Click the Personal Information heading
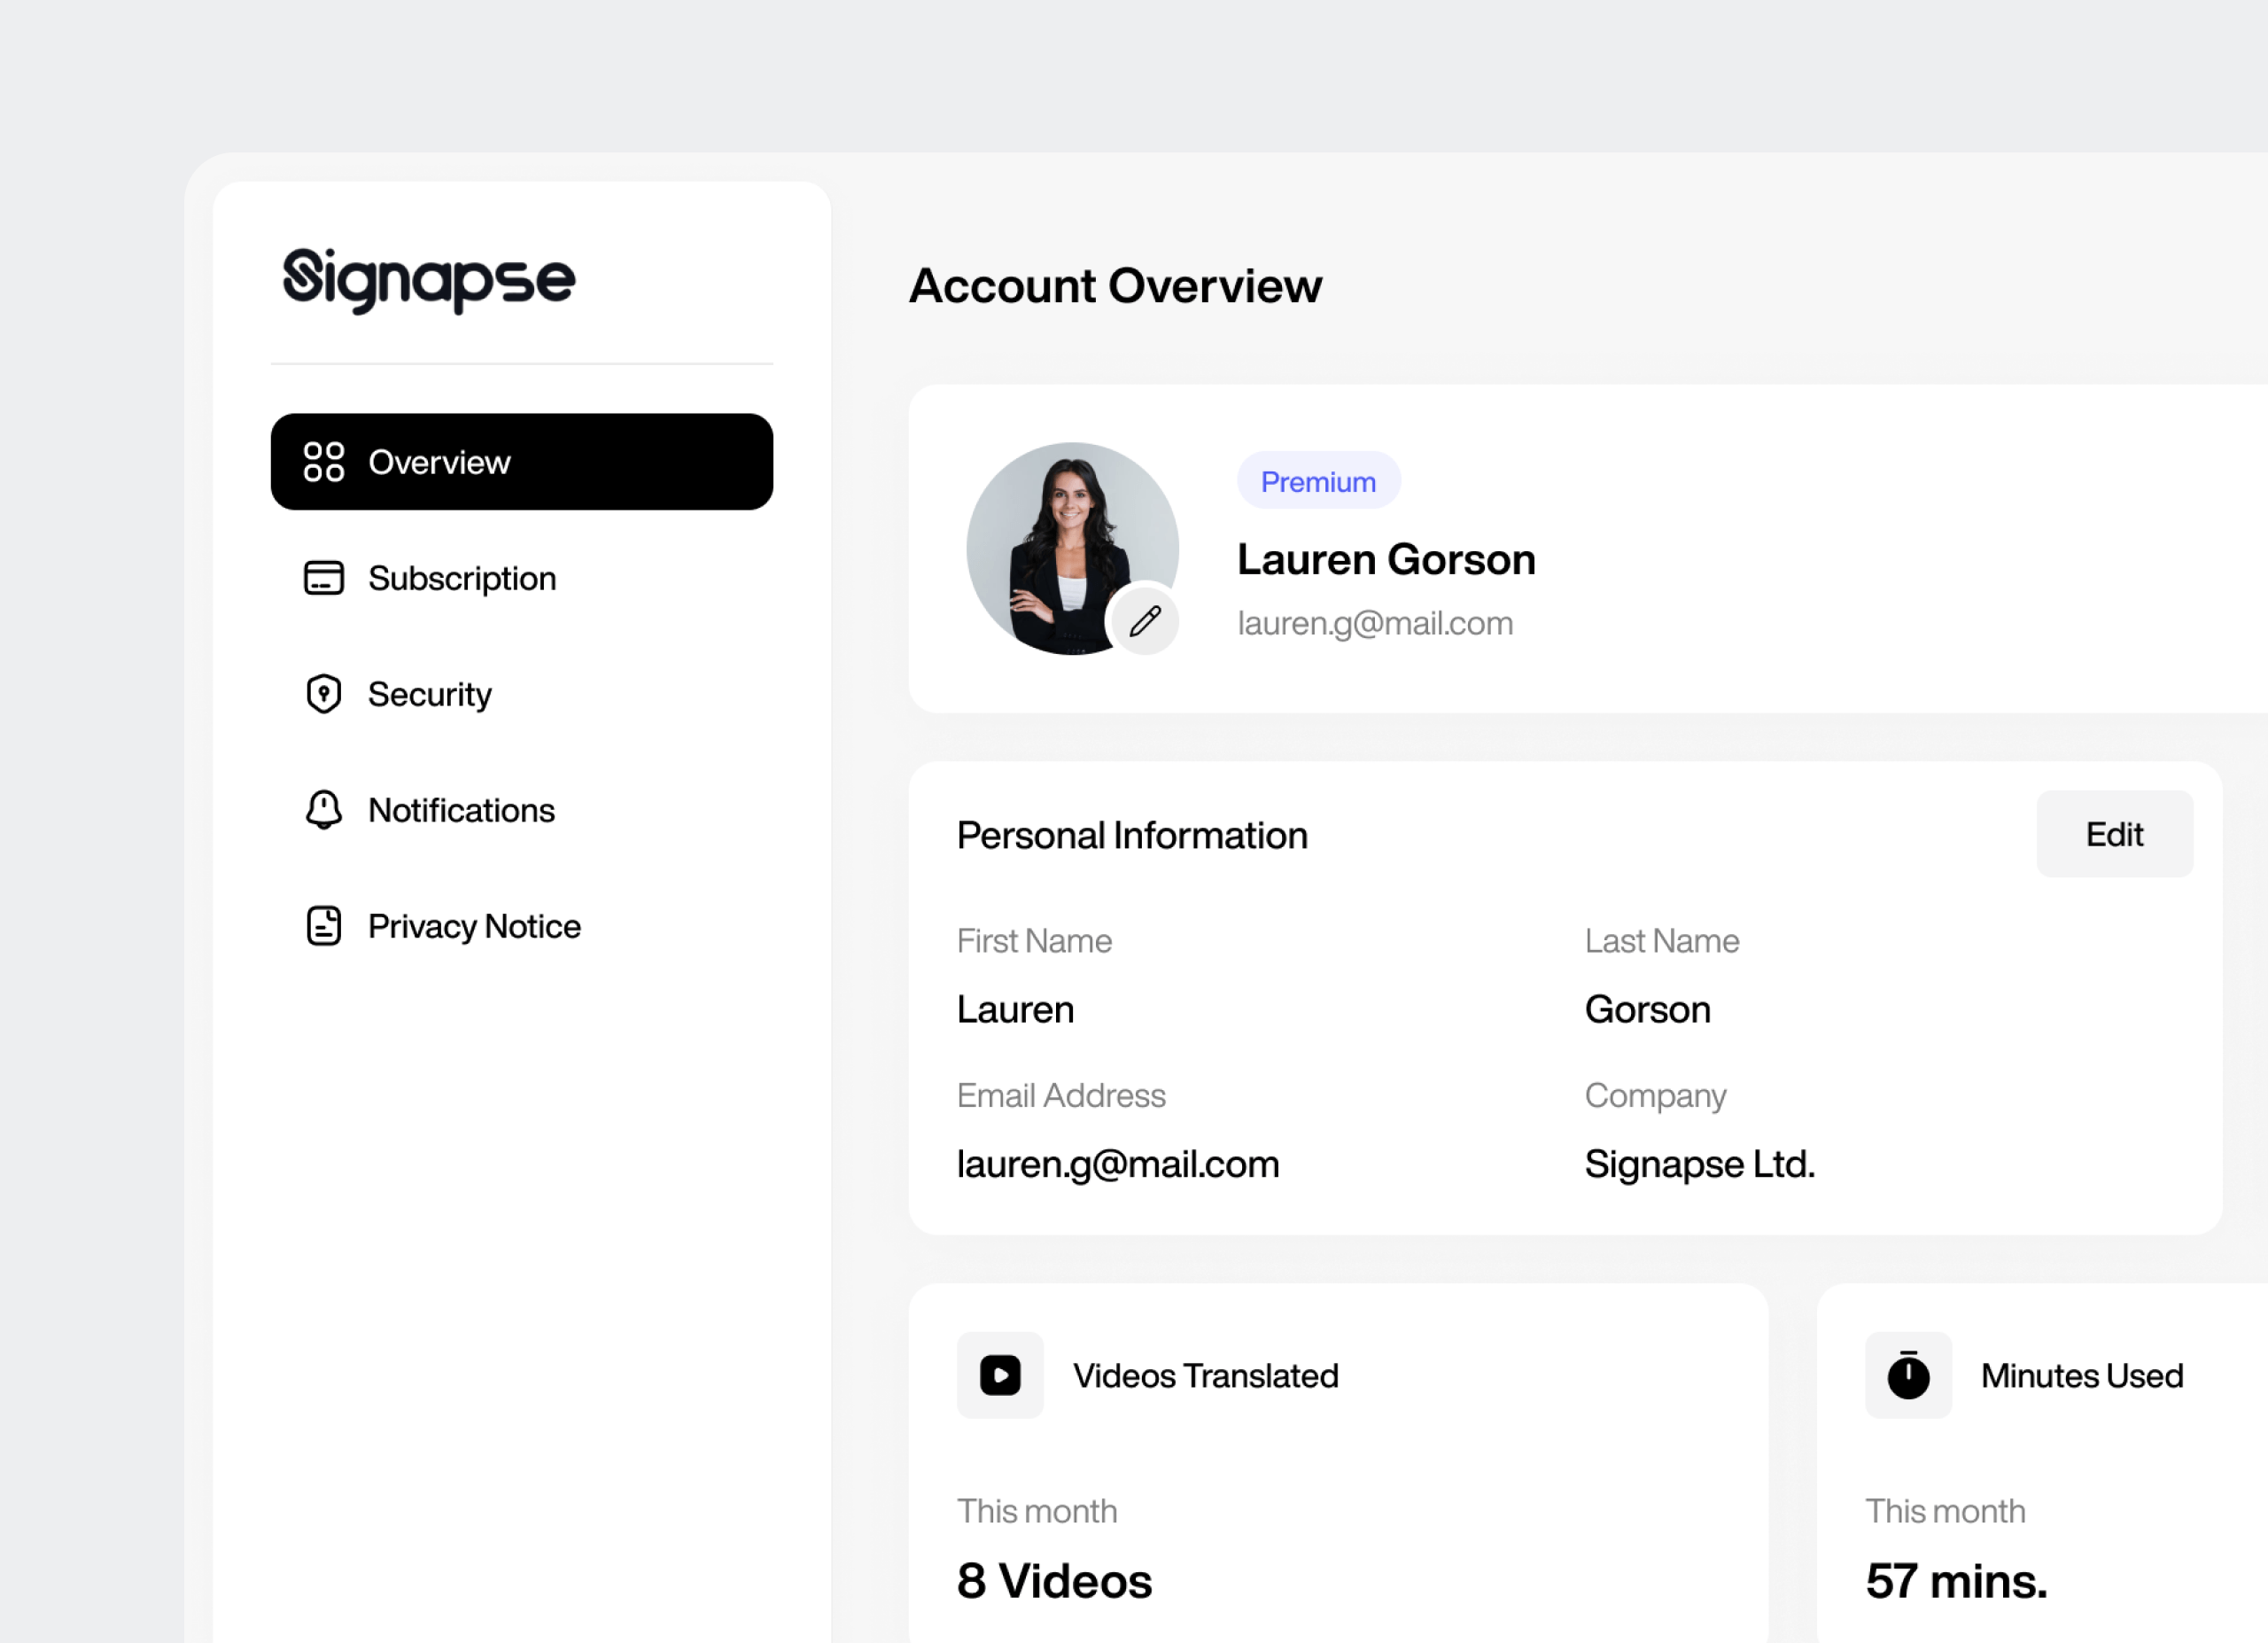Viewport: 2268px width, 1643px height. point(1132,836)
